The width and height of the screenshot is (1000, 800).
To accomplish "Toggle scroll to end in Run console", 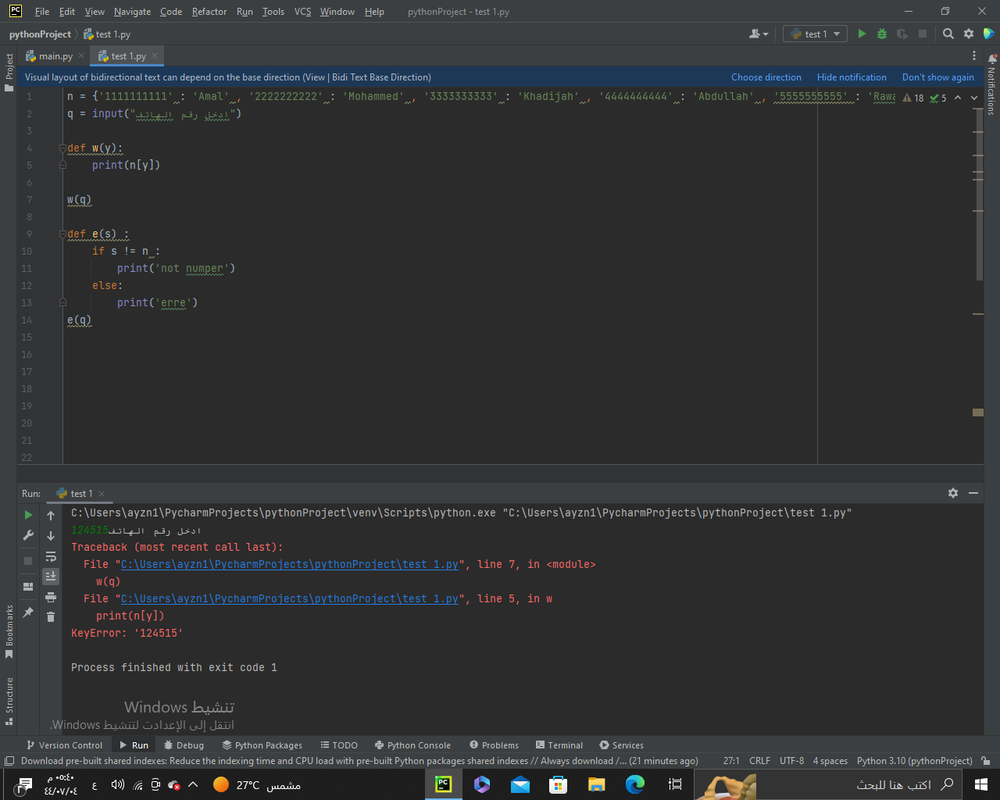I will click(x=50, y=576).
